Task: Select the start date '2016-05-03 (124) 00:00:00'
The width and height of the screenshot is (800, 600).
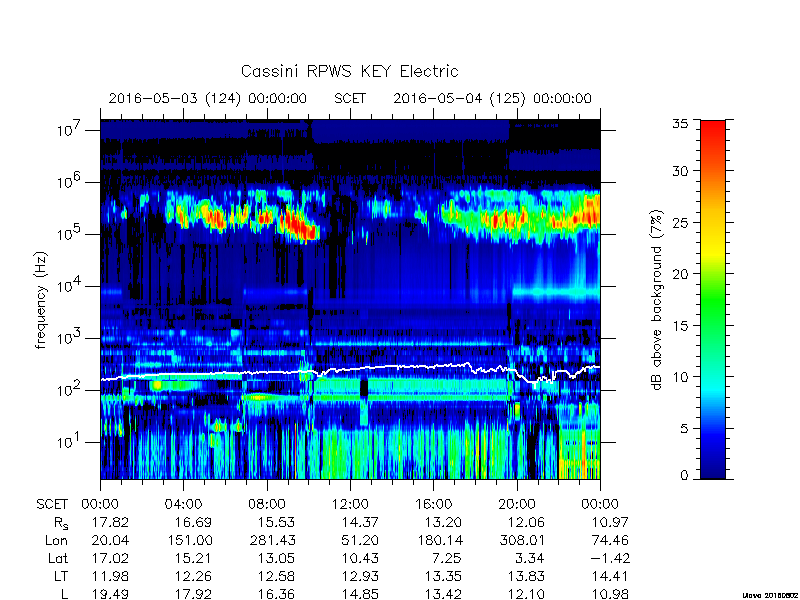Action: [x=208, y=98]
